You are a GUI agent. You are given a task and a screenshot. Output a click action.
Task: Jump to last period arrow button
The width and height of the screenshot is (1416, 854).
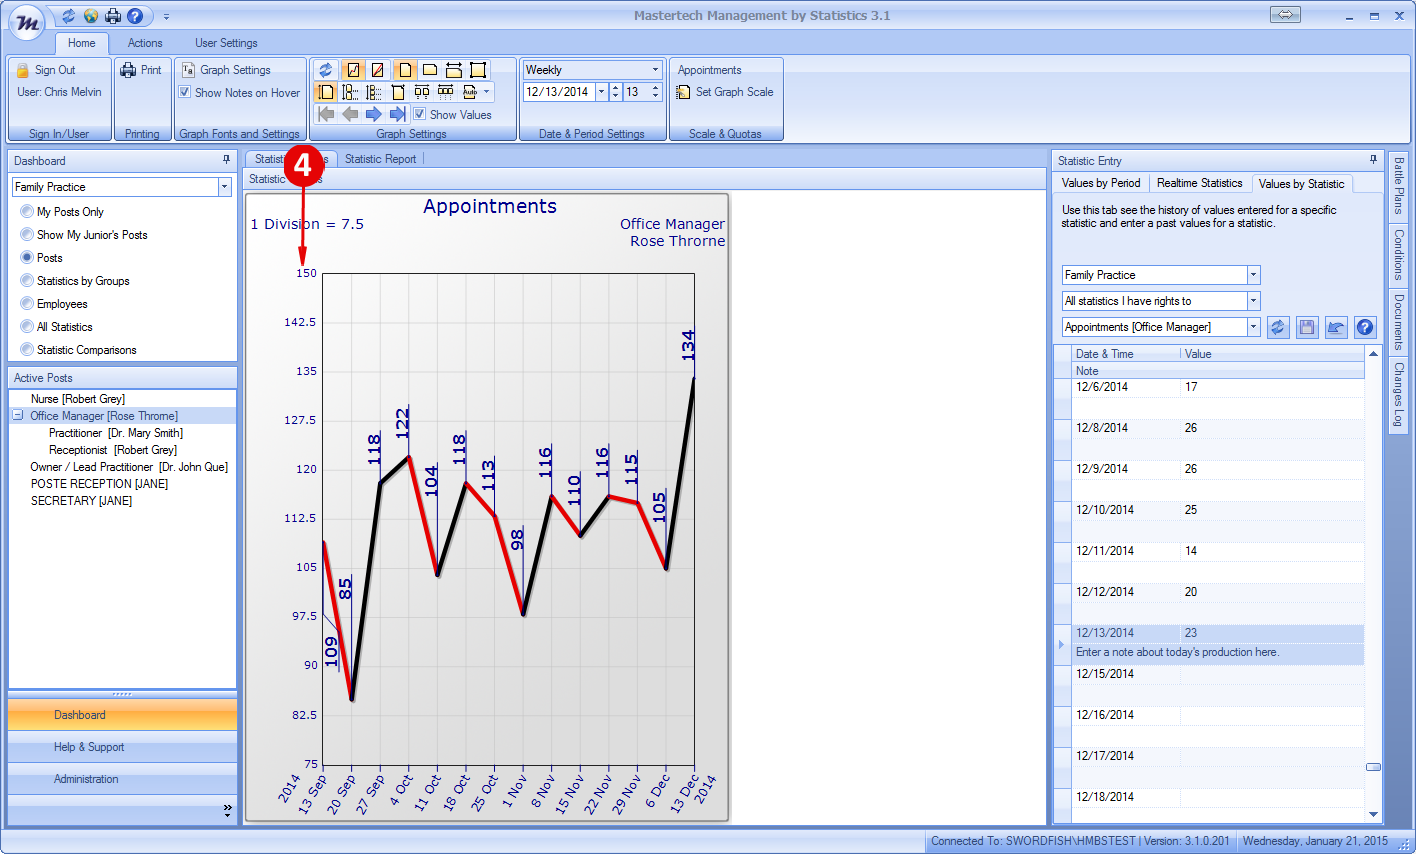pos(398,114)
